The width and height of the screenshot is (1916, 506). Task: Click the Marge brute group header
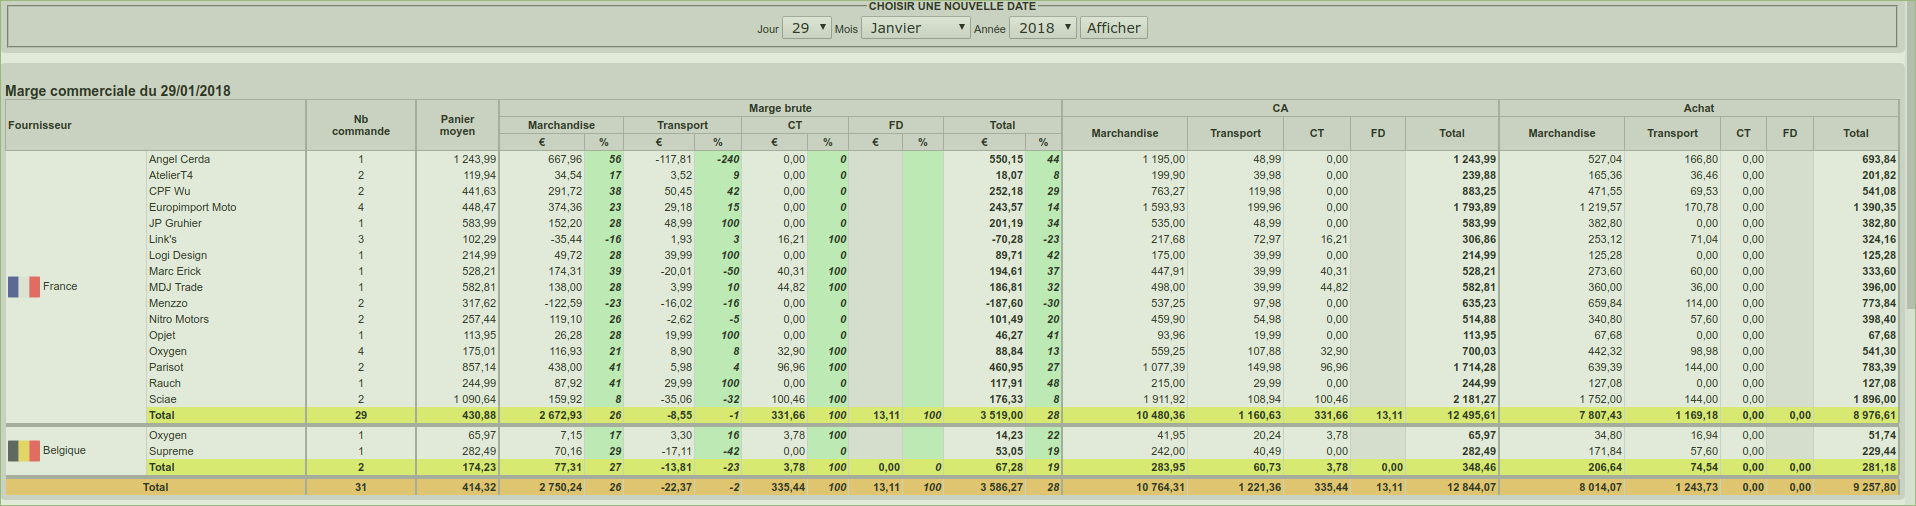coord(780,108)
